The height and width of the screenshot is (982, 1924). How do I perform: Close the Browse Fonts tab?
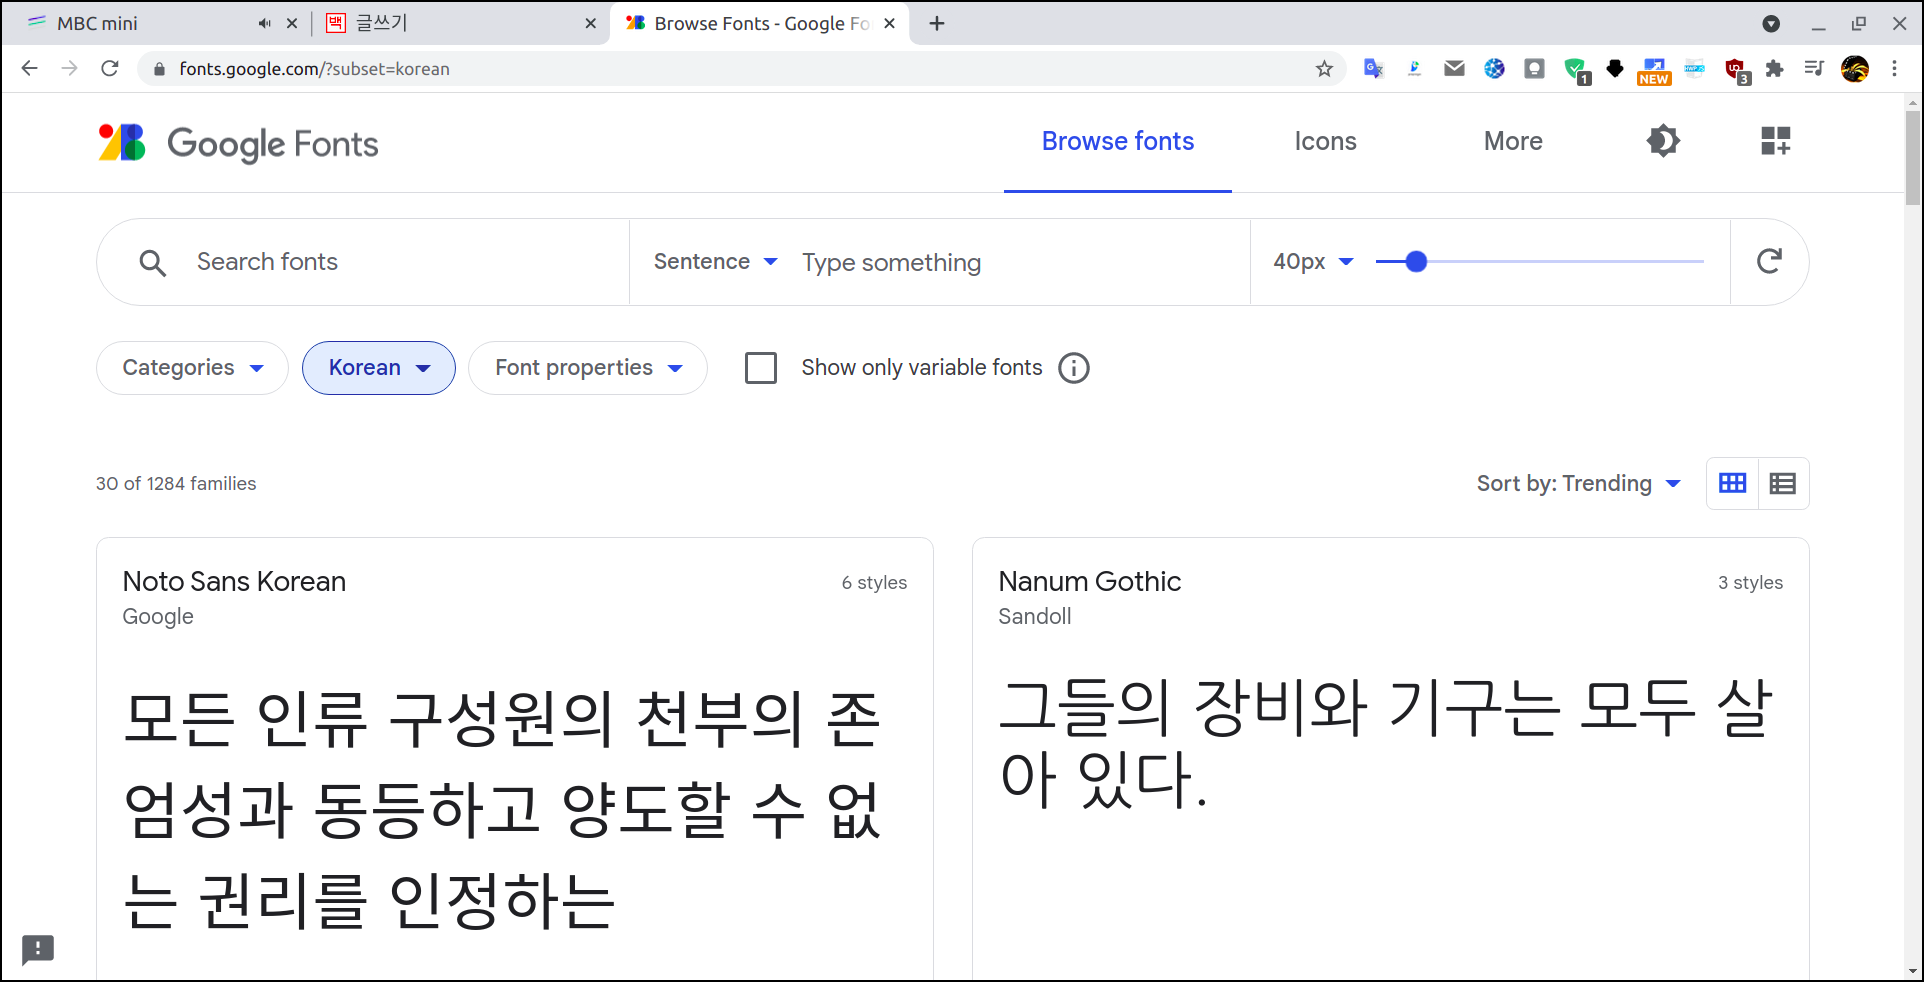(889, 23)
